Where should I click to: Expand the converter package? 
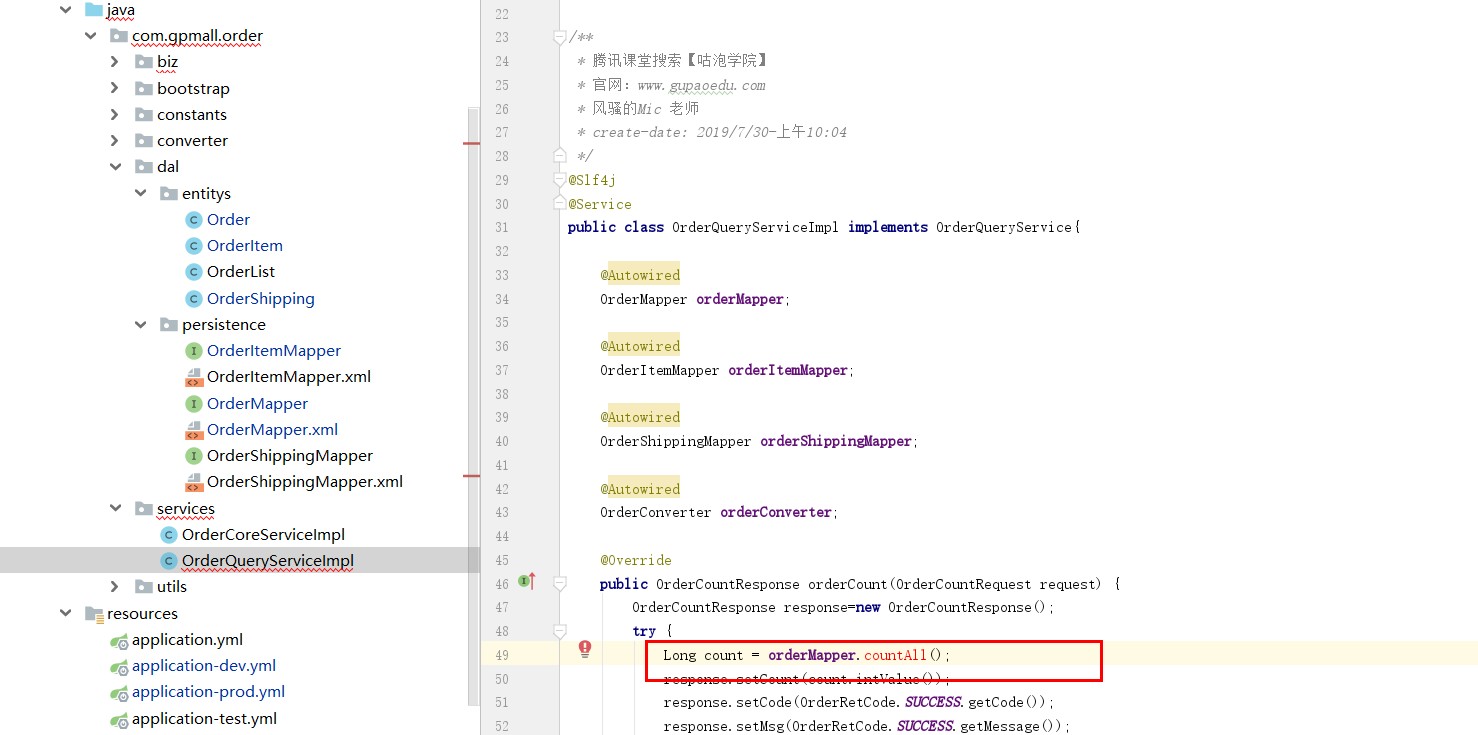tap(115, 140)
